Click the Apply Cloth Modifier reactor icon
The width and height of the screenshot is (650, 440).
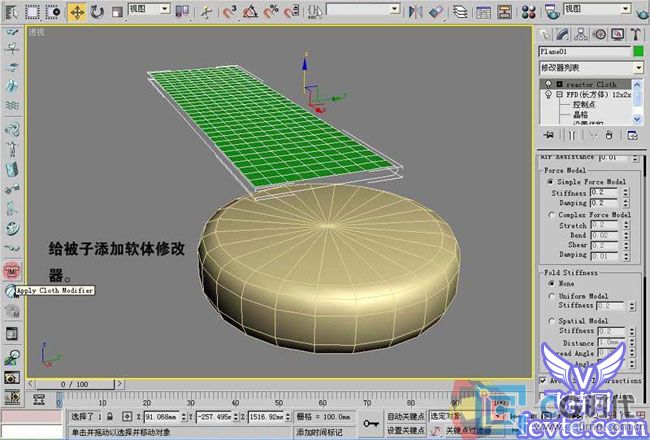(x=11, y=291)
